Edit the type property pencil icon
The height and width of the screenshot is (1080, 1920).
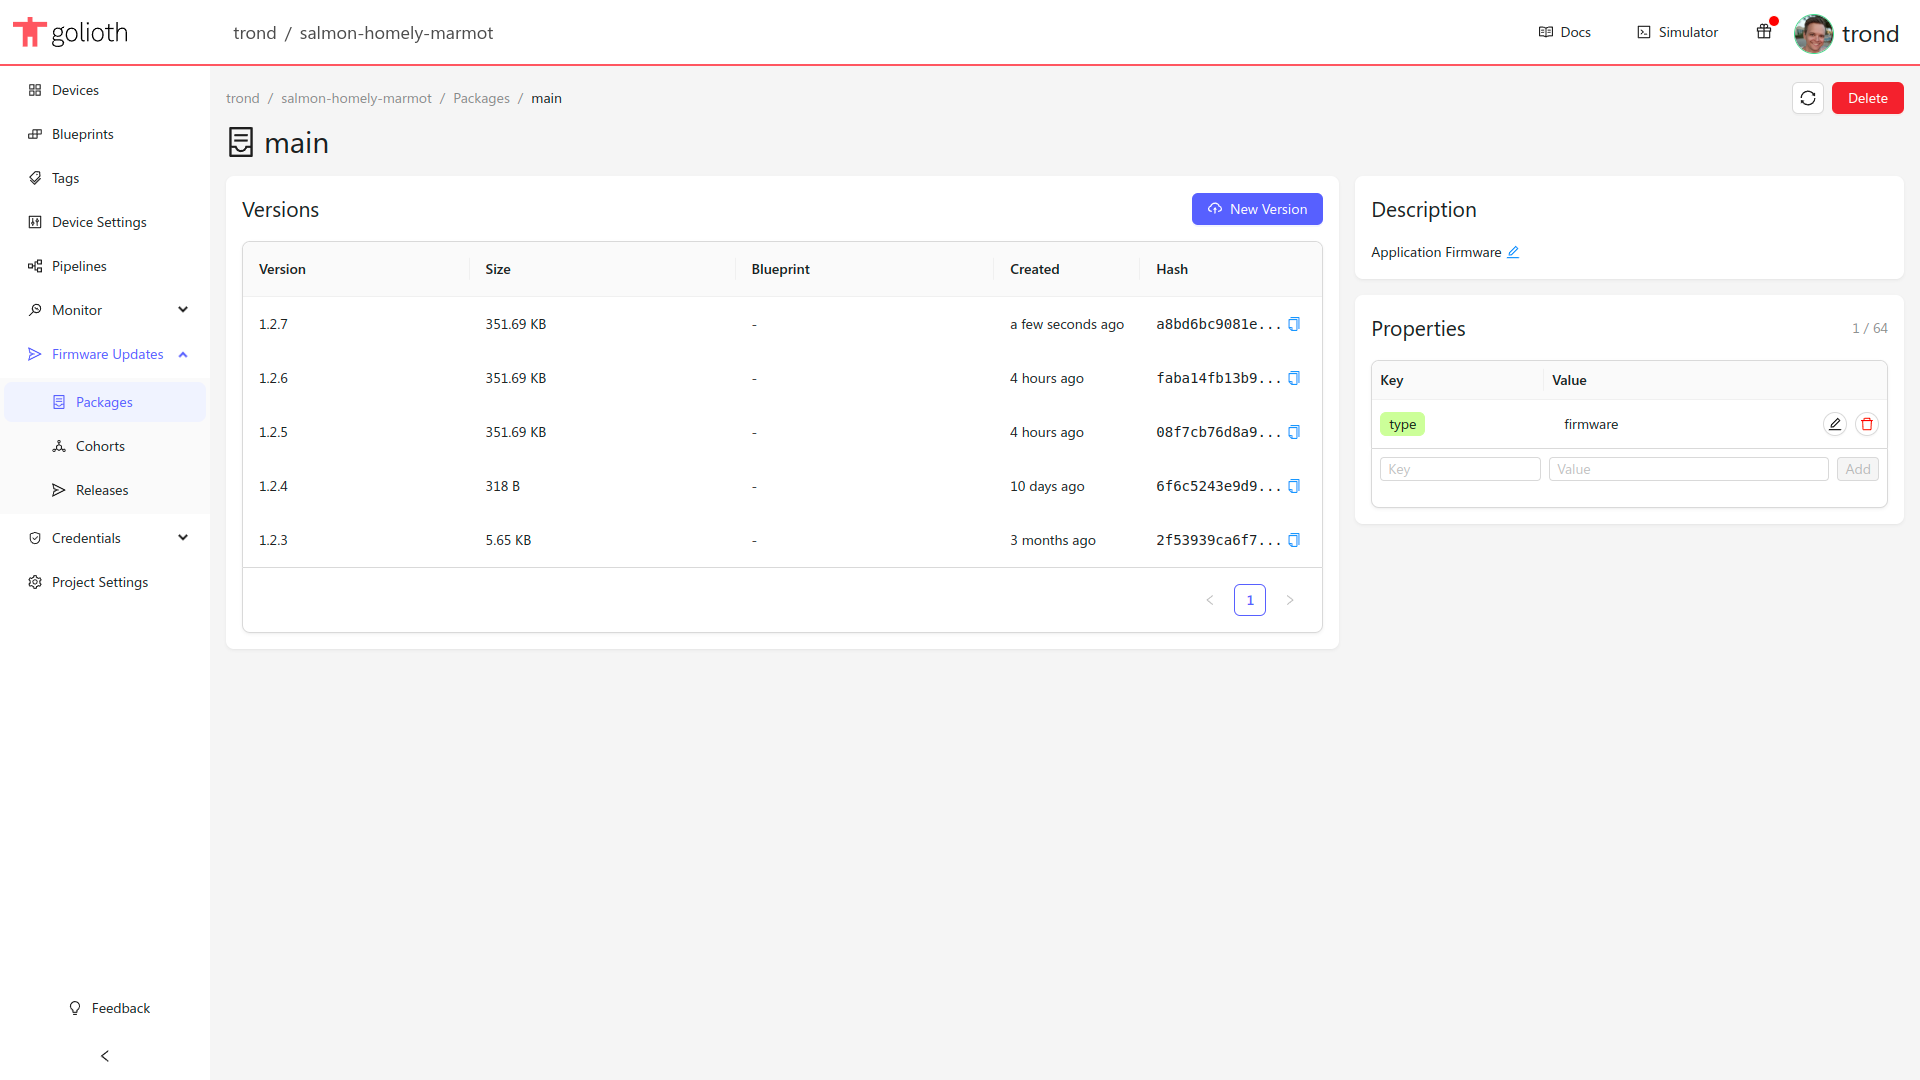(1834, 424)
